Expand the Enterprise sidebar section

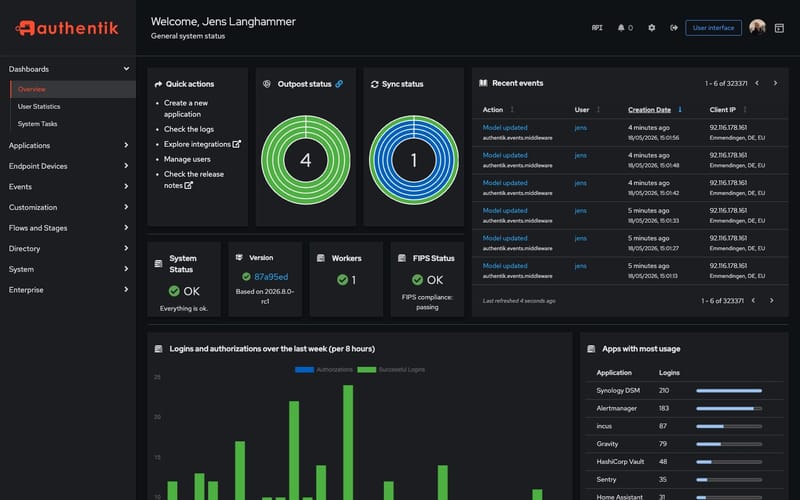(x=68, y=290)
